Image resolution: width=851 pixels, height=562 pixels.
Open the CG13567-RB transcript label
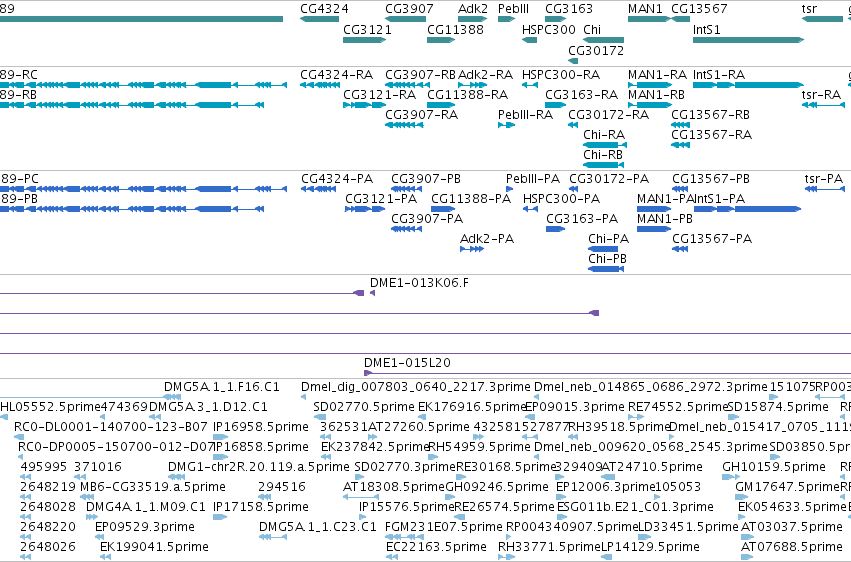pyautogui.click(x=710, y=115)
